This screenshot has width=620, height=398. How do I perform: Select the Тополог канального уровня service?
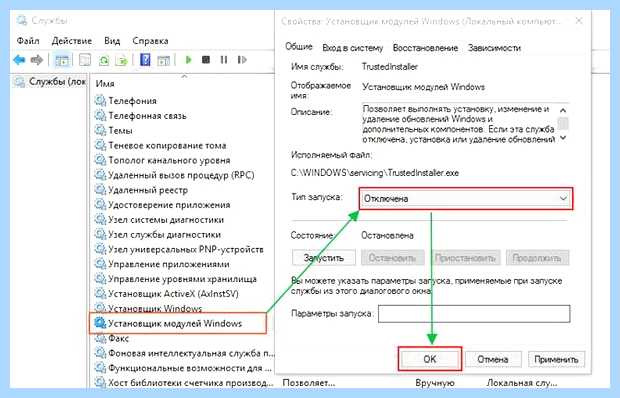coord(169,160)
